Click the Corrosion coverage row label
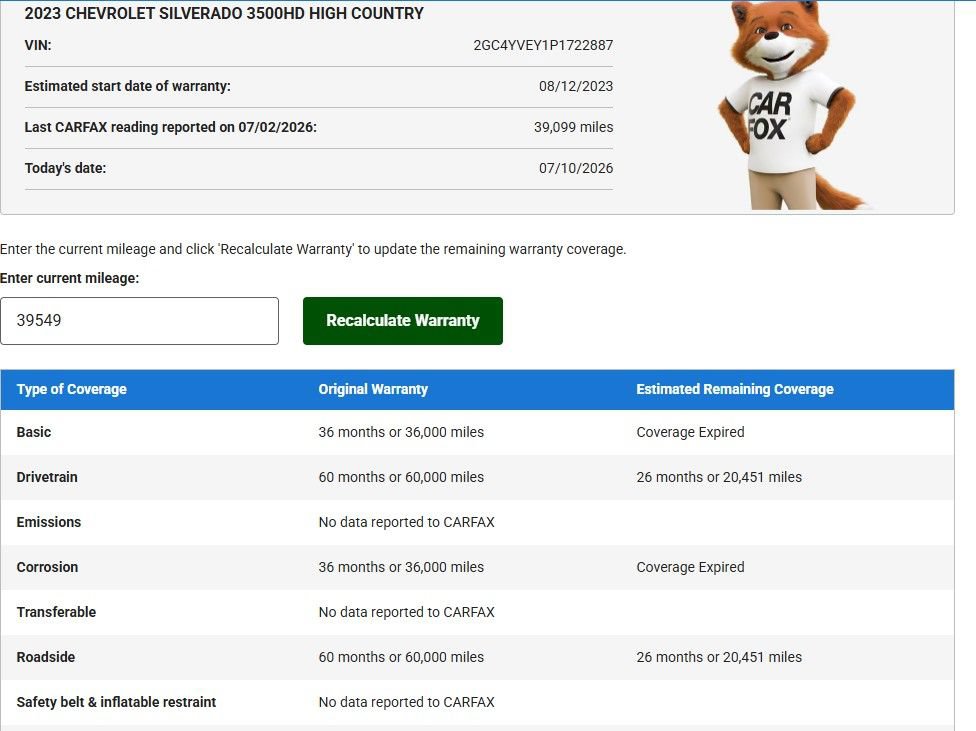976x731 pixels. click(x=47, y=567)
